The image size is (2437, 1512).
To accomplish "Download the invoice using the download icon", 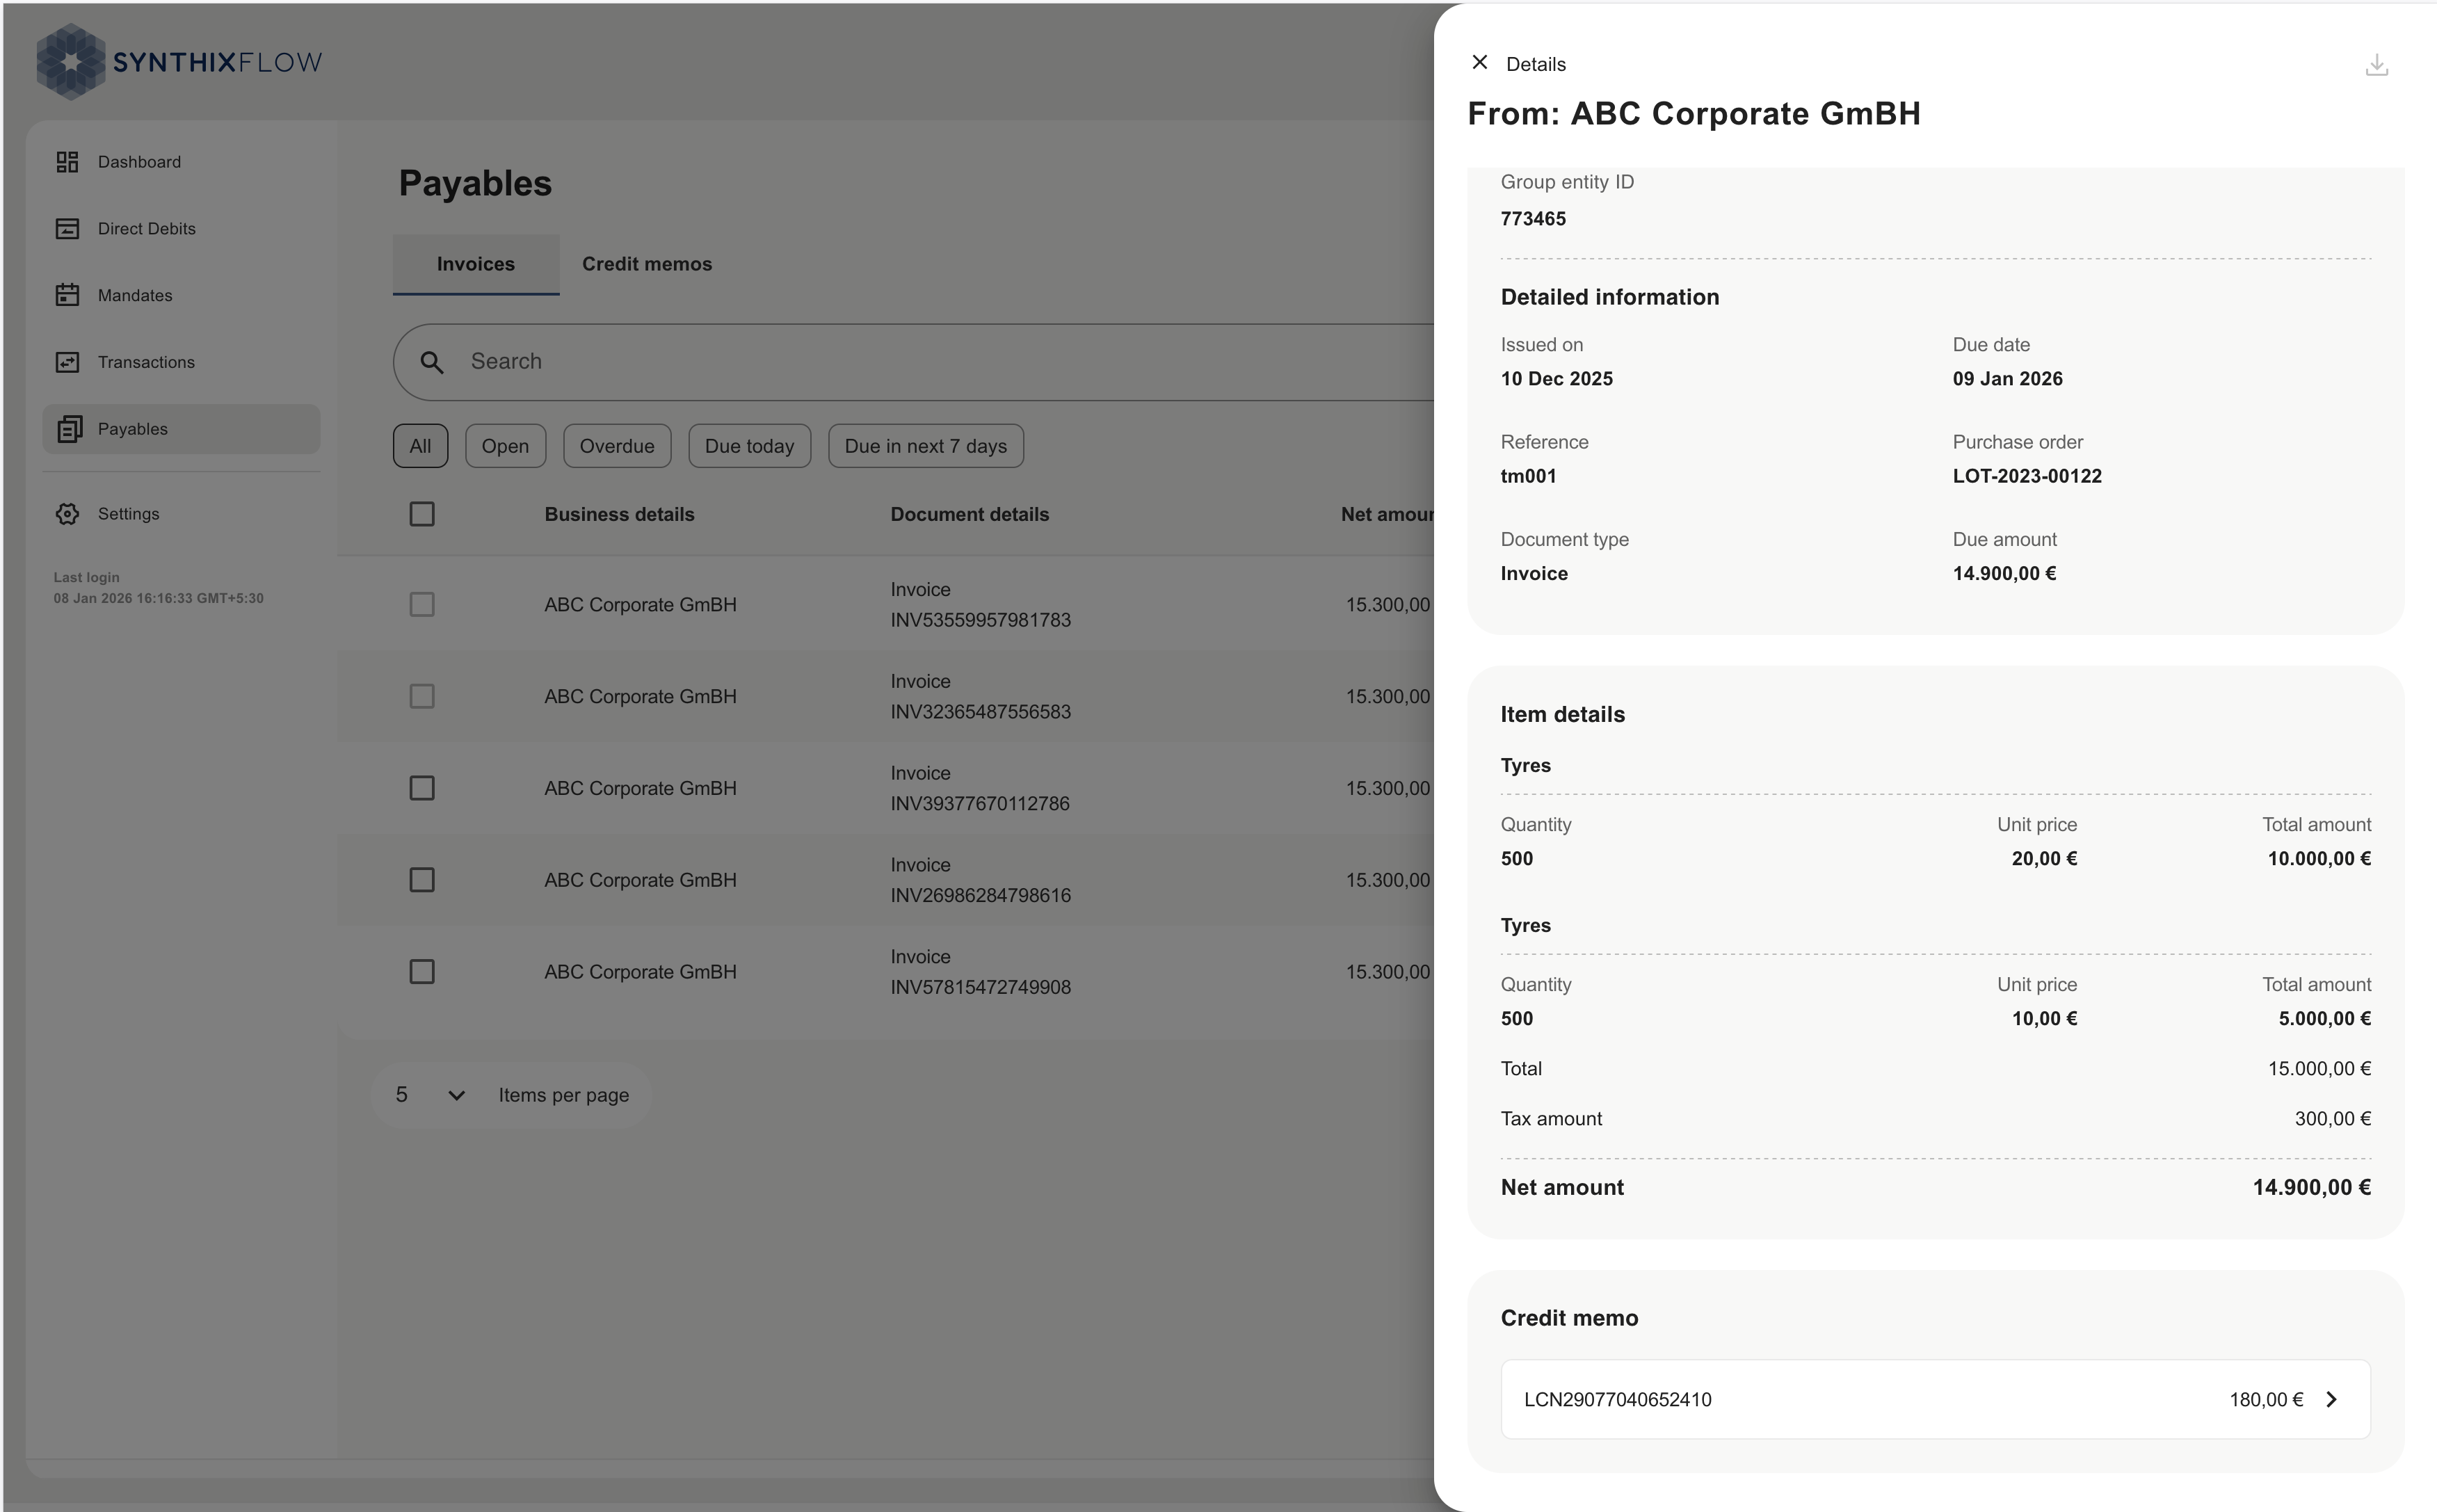I will (x=2376, y=65).
